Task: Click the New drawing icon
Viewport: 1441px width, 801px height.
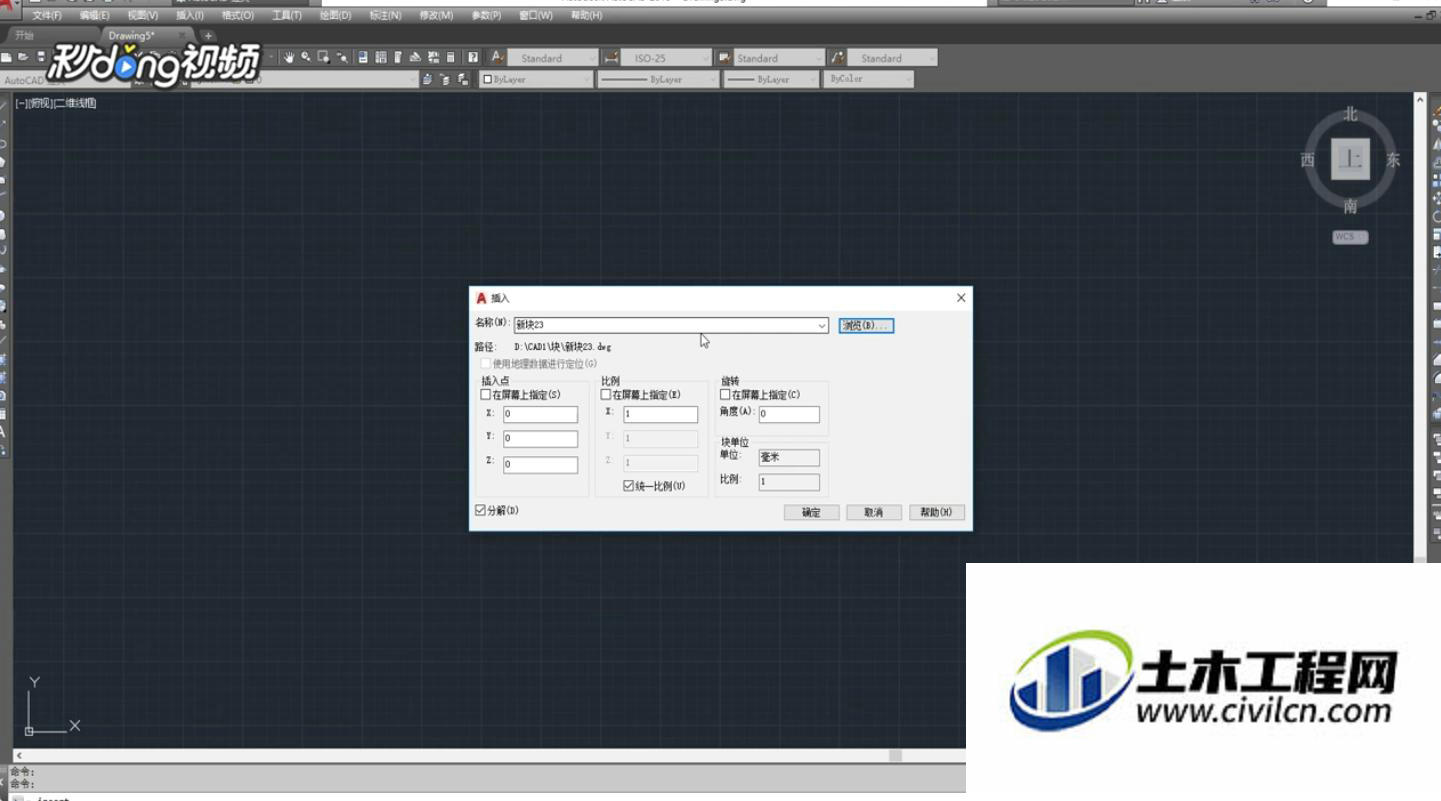Action: click(x=6, y=57)
